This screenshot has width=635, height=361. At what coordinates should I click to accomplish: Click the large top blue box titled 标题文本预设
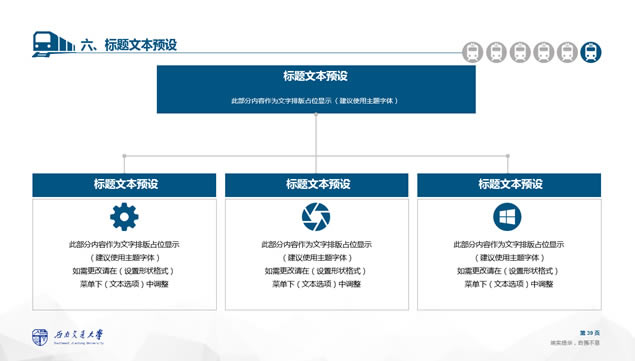coord(316,89)
